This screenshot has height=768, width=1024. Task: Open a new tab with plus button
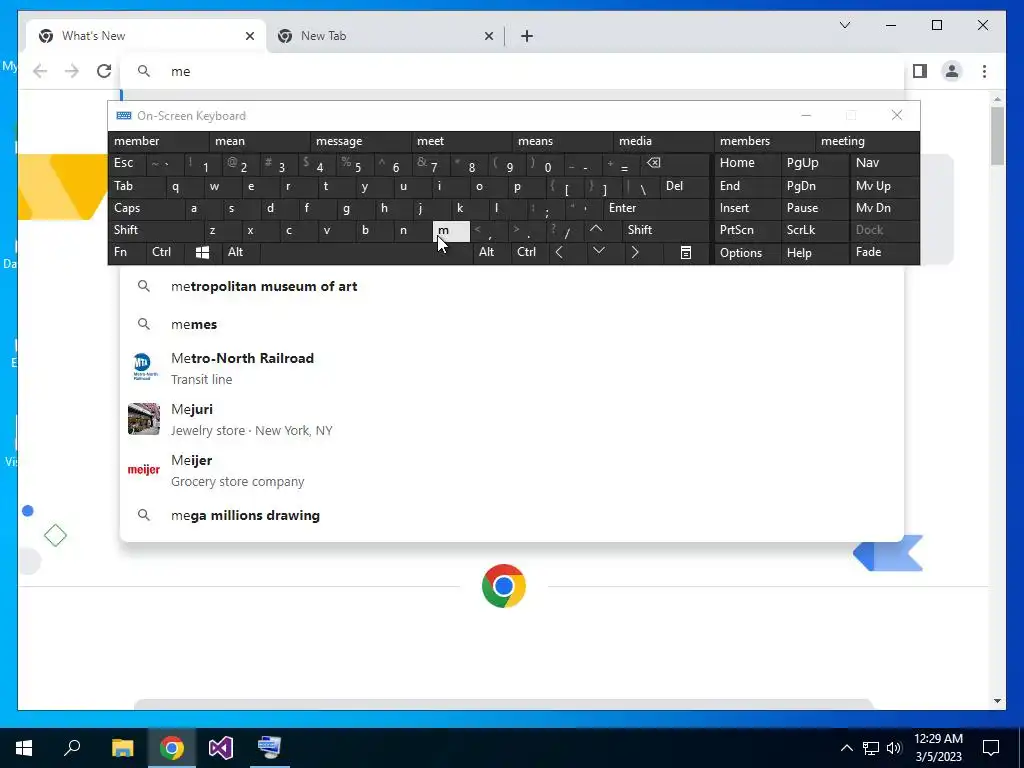tap(527, 36)
